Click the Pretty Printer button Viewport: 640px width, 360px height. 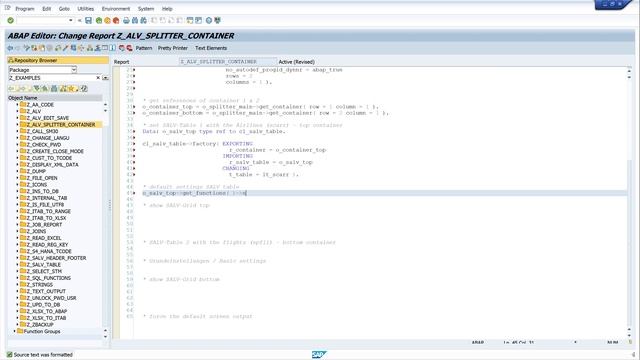pyautogui.click(x=173, y=48)
